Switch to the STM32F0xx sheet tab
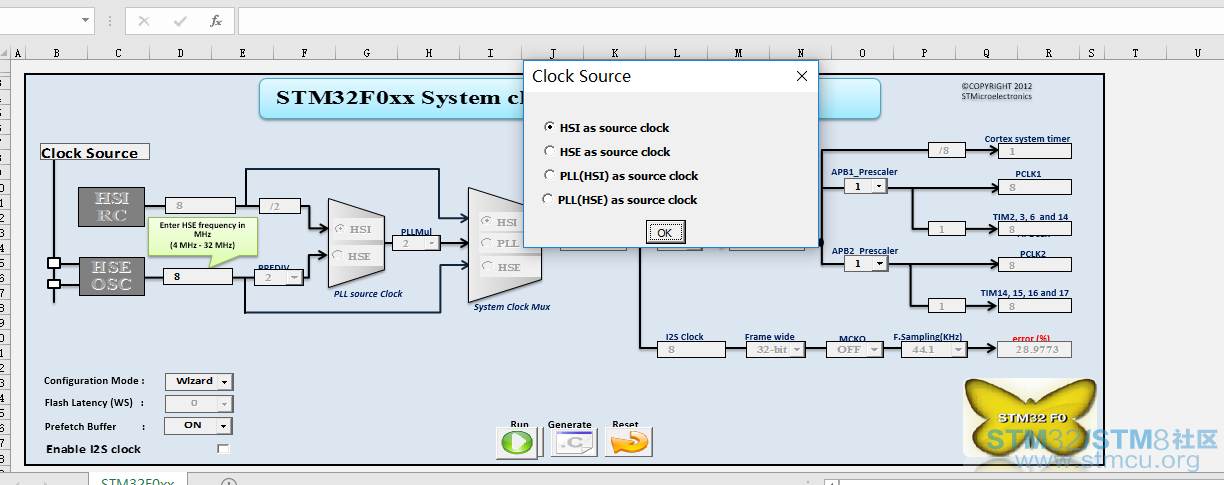 pos(138,481)
